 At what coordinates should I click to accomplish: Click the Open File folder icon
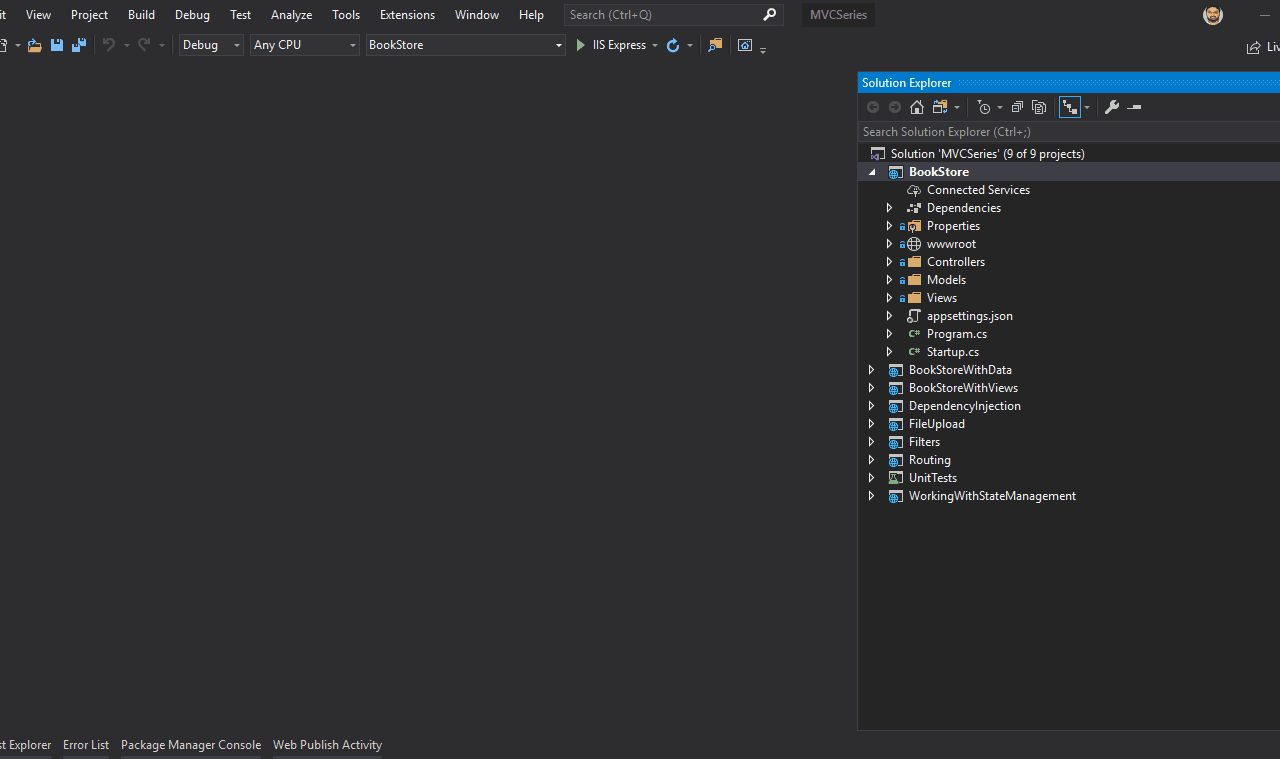pyautogui.click(x=34, y=45)
